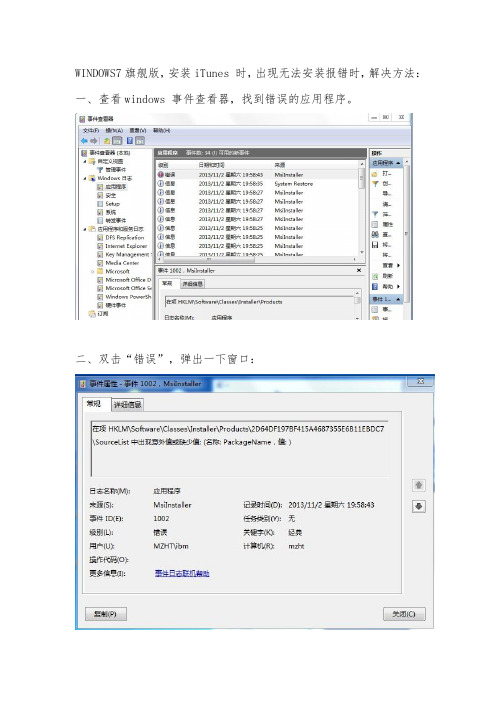Screen dimensions: 496x702
Task: Select 详细信息 tab in event properties dialog
Action: click(128, 405)
